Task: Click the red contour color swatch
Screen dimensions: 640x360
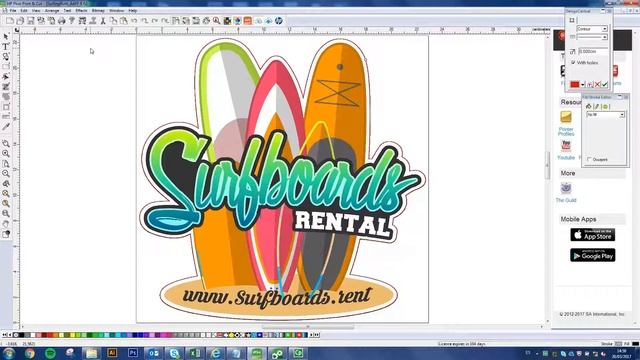Action: click(x=575, y=84)
